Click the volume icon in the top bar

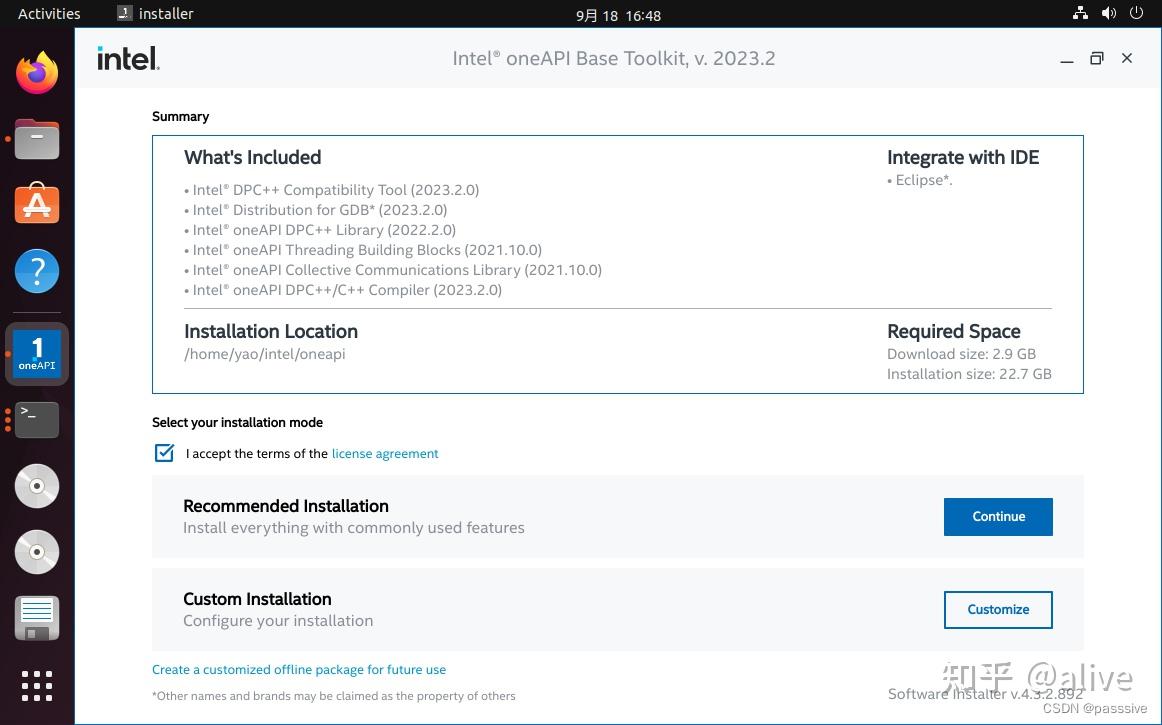pyautogui.click(x=1109, y=14)
